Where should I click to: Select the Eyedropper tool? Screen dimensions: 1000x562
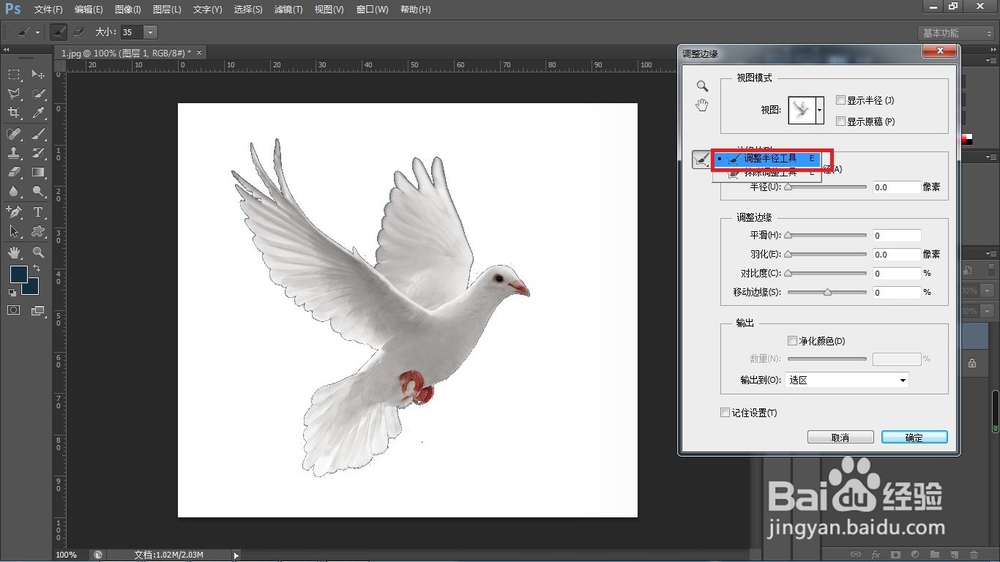[x=38, y=114]
